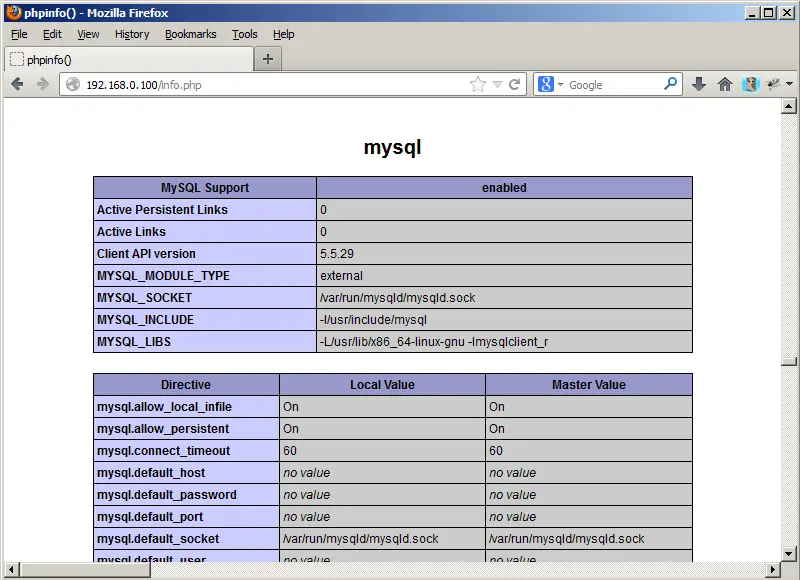
Task: Click the horizontal scrollbar right arrow
Action: click(773, 569)
